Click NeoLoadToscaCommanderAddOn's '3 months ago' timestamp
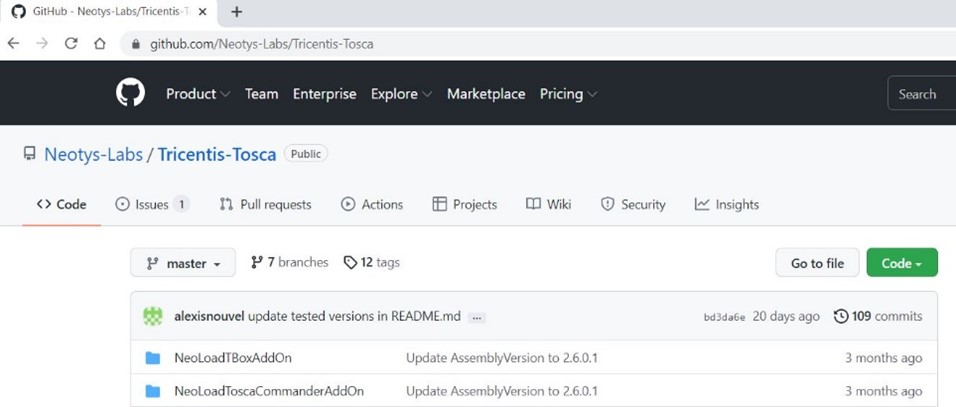The image size is (956, 407). click(883, 391)
